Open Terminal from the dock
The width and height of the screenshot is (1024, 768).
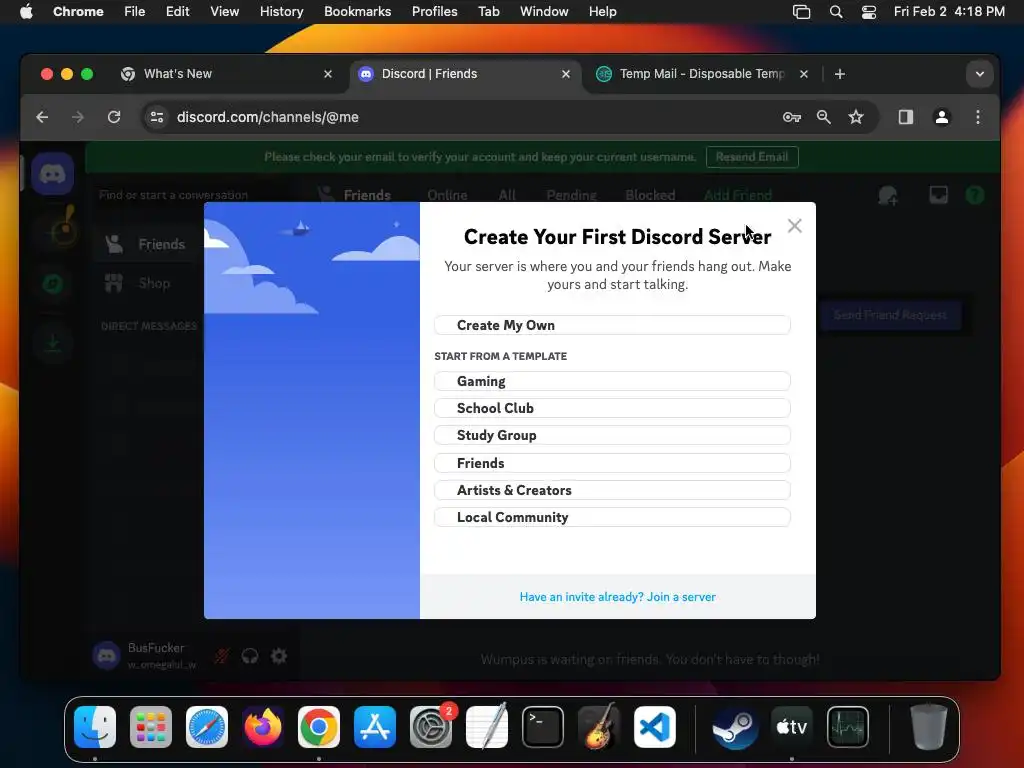pyautogui.click(x=543, y=727)
